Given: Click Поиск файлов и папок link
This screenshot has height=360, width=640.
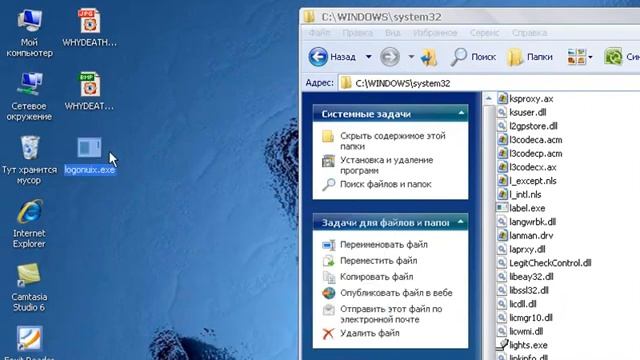Looking at the screenshot, I should tap(386, 184).
